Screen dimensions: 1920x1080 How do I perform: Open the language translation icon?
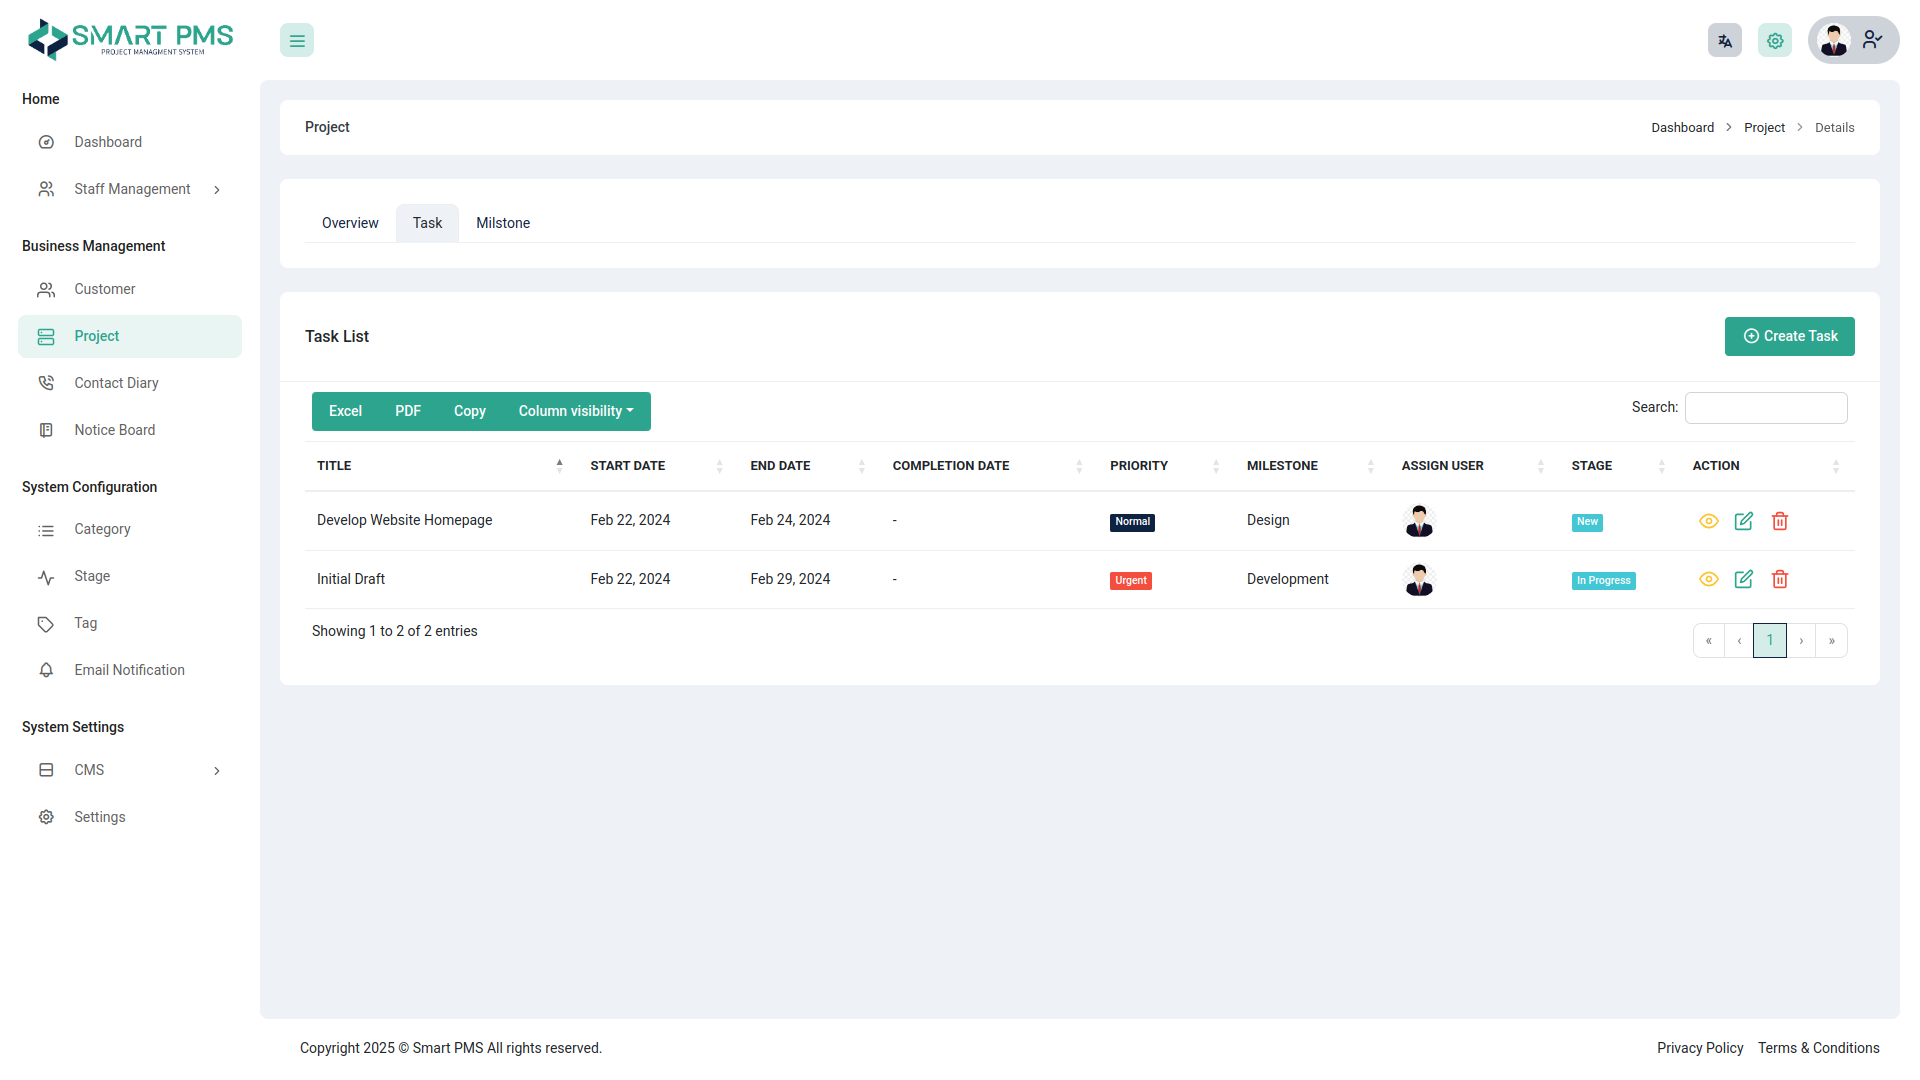(1724, 41)
